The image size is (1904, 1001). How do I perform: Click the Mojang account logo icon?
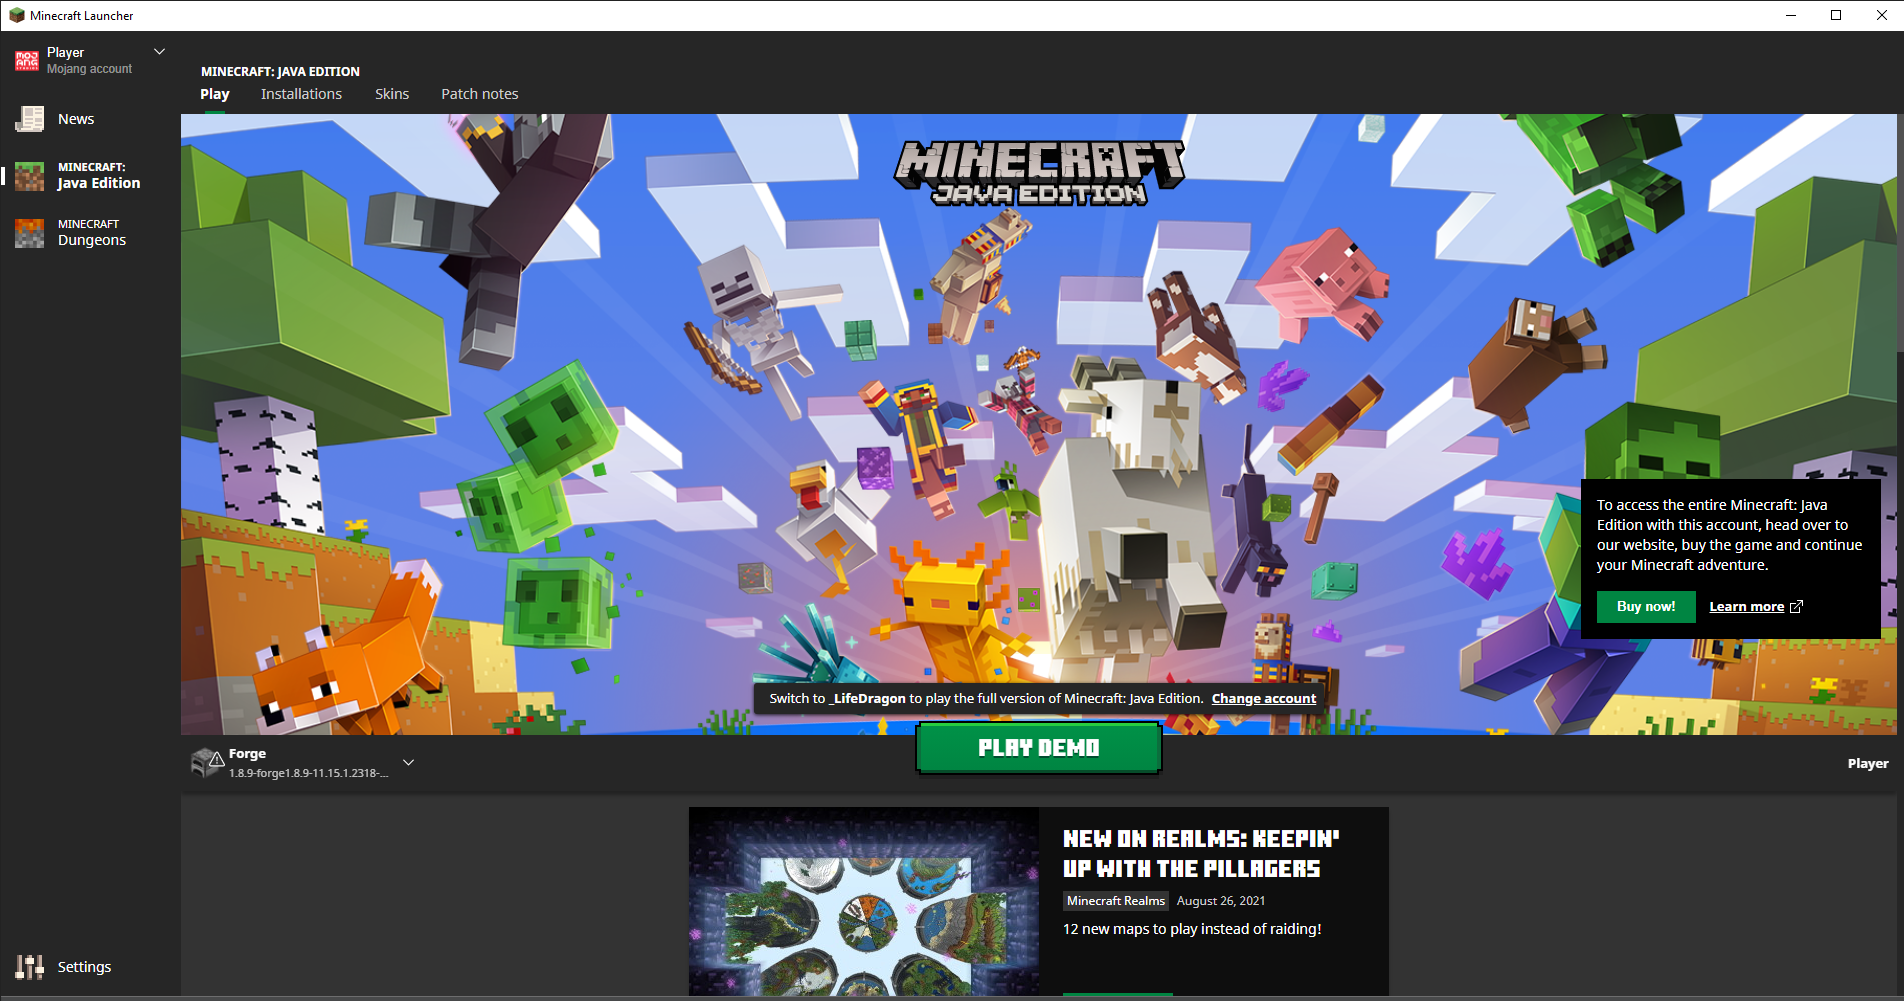(x=27, y=61)
